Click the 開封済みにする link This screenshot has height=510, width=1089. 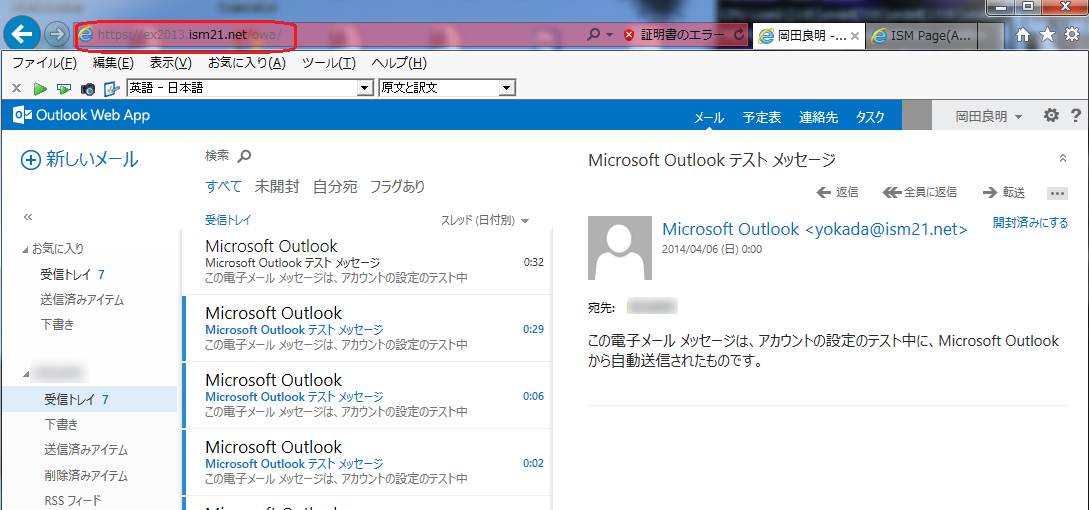pyautogui.click(x=1030, y=223)
